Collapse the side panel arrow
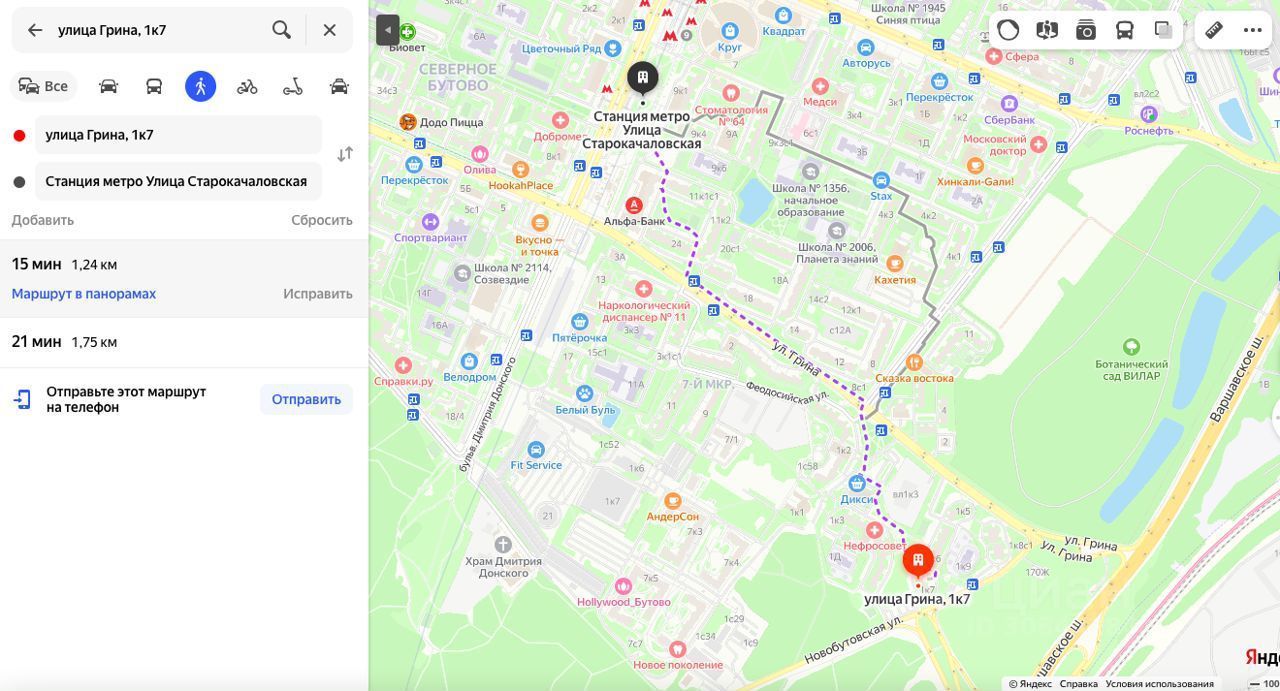The width and height of the screenshot is (1280, 691). [388, 30]
